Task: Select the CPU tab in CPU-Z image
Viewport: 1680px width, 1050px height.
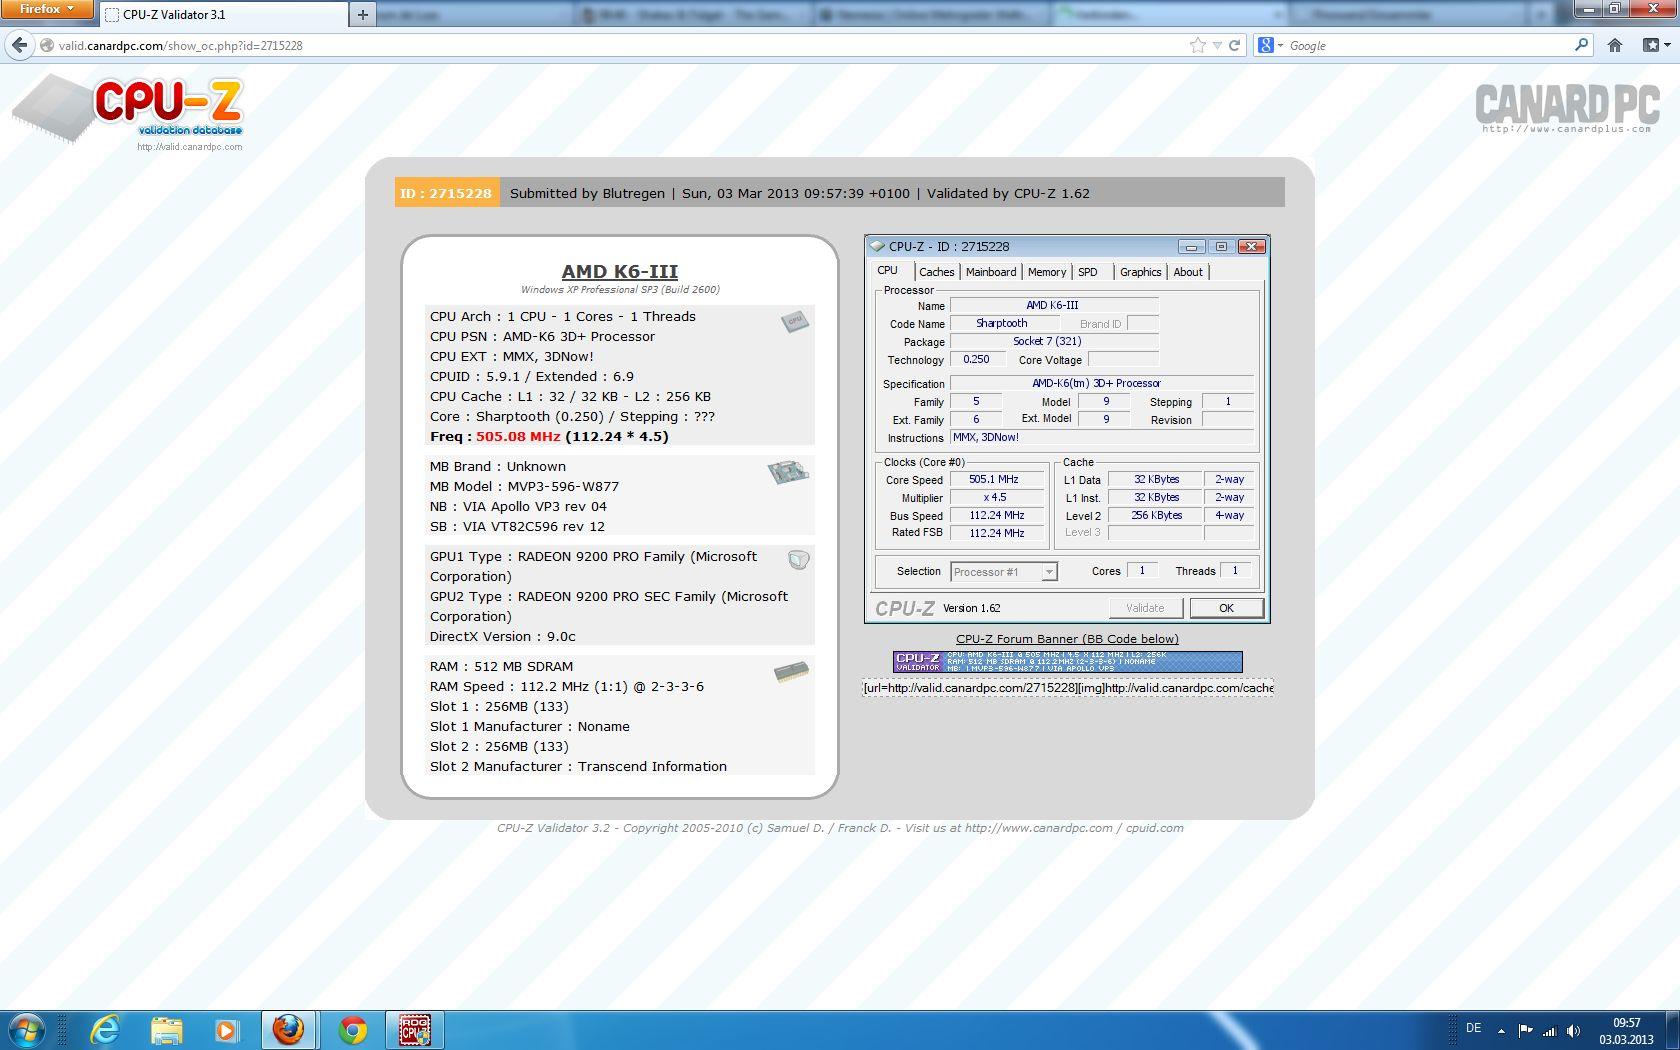Action: point(888,271)
